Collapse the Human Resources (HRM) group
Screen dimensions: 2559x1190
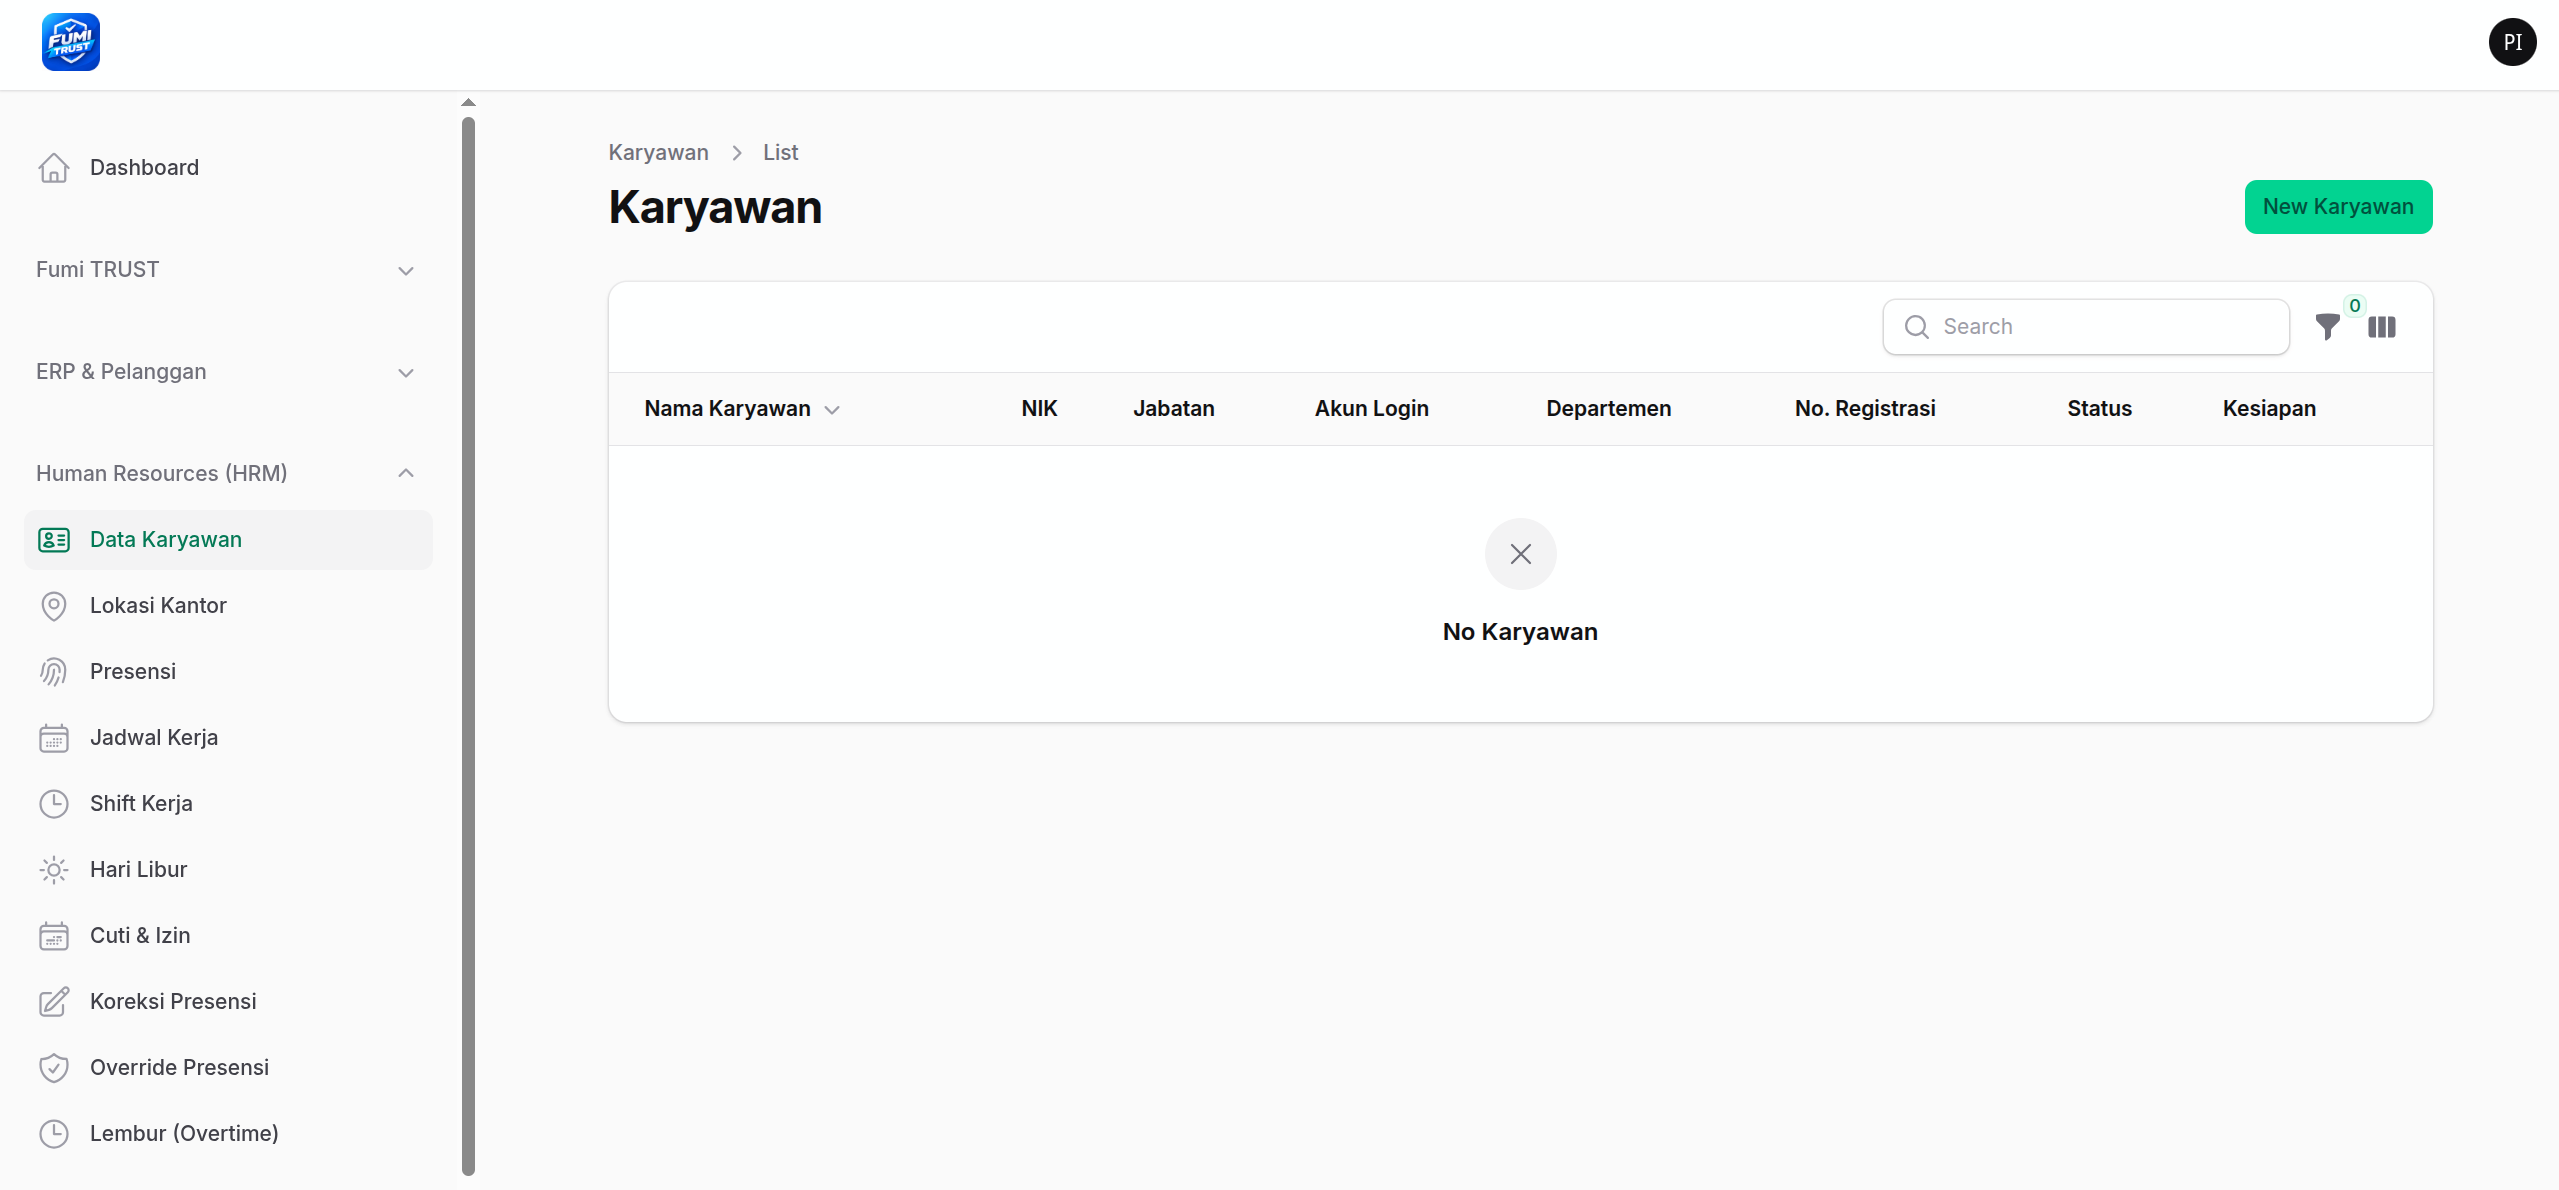226,474
